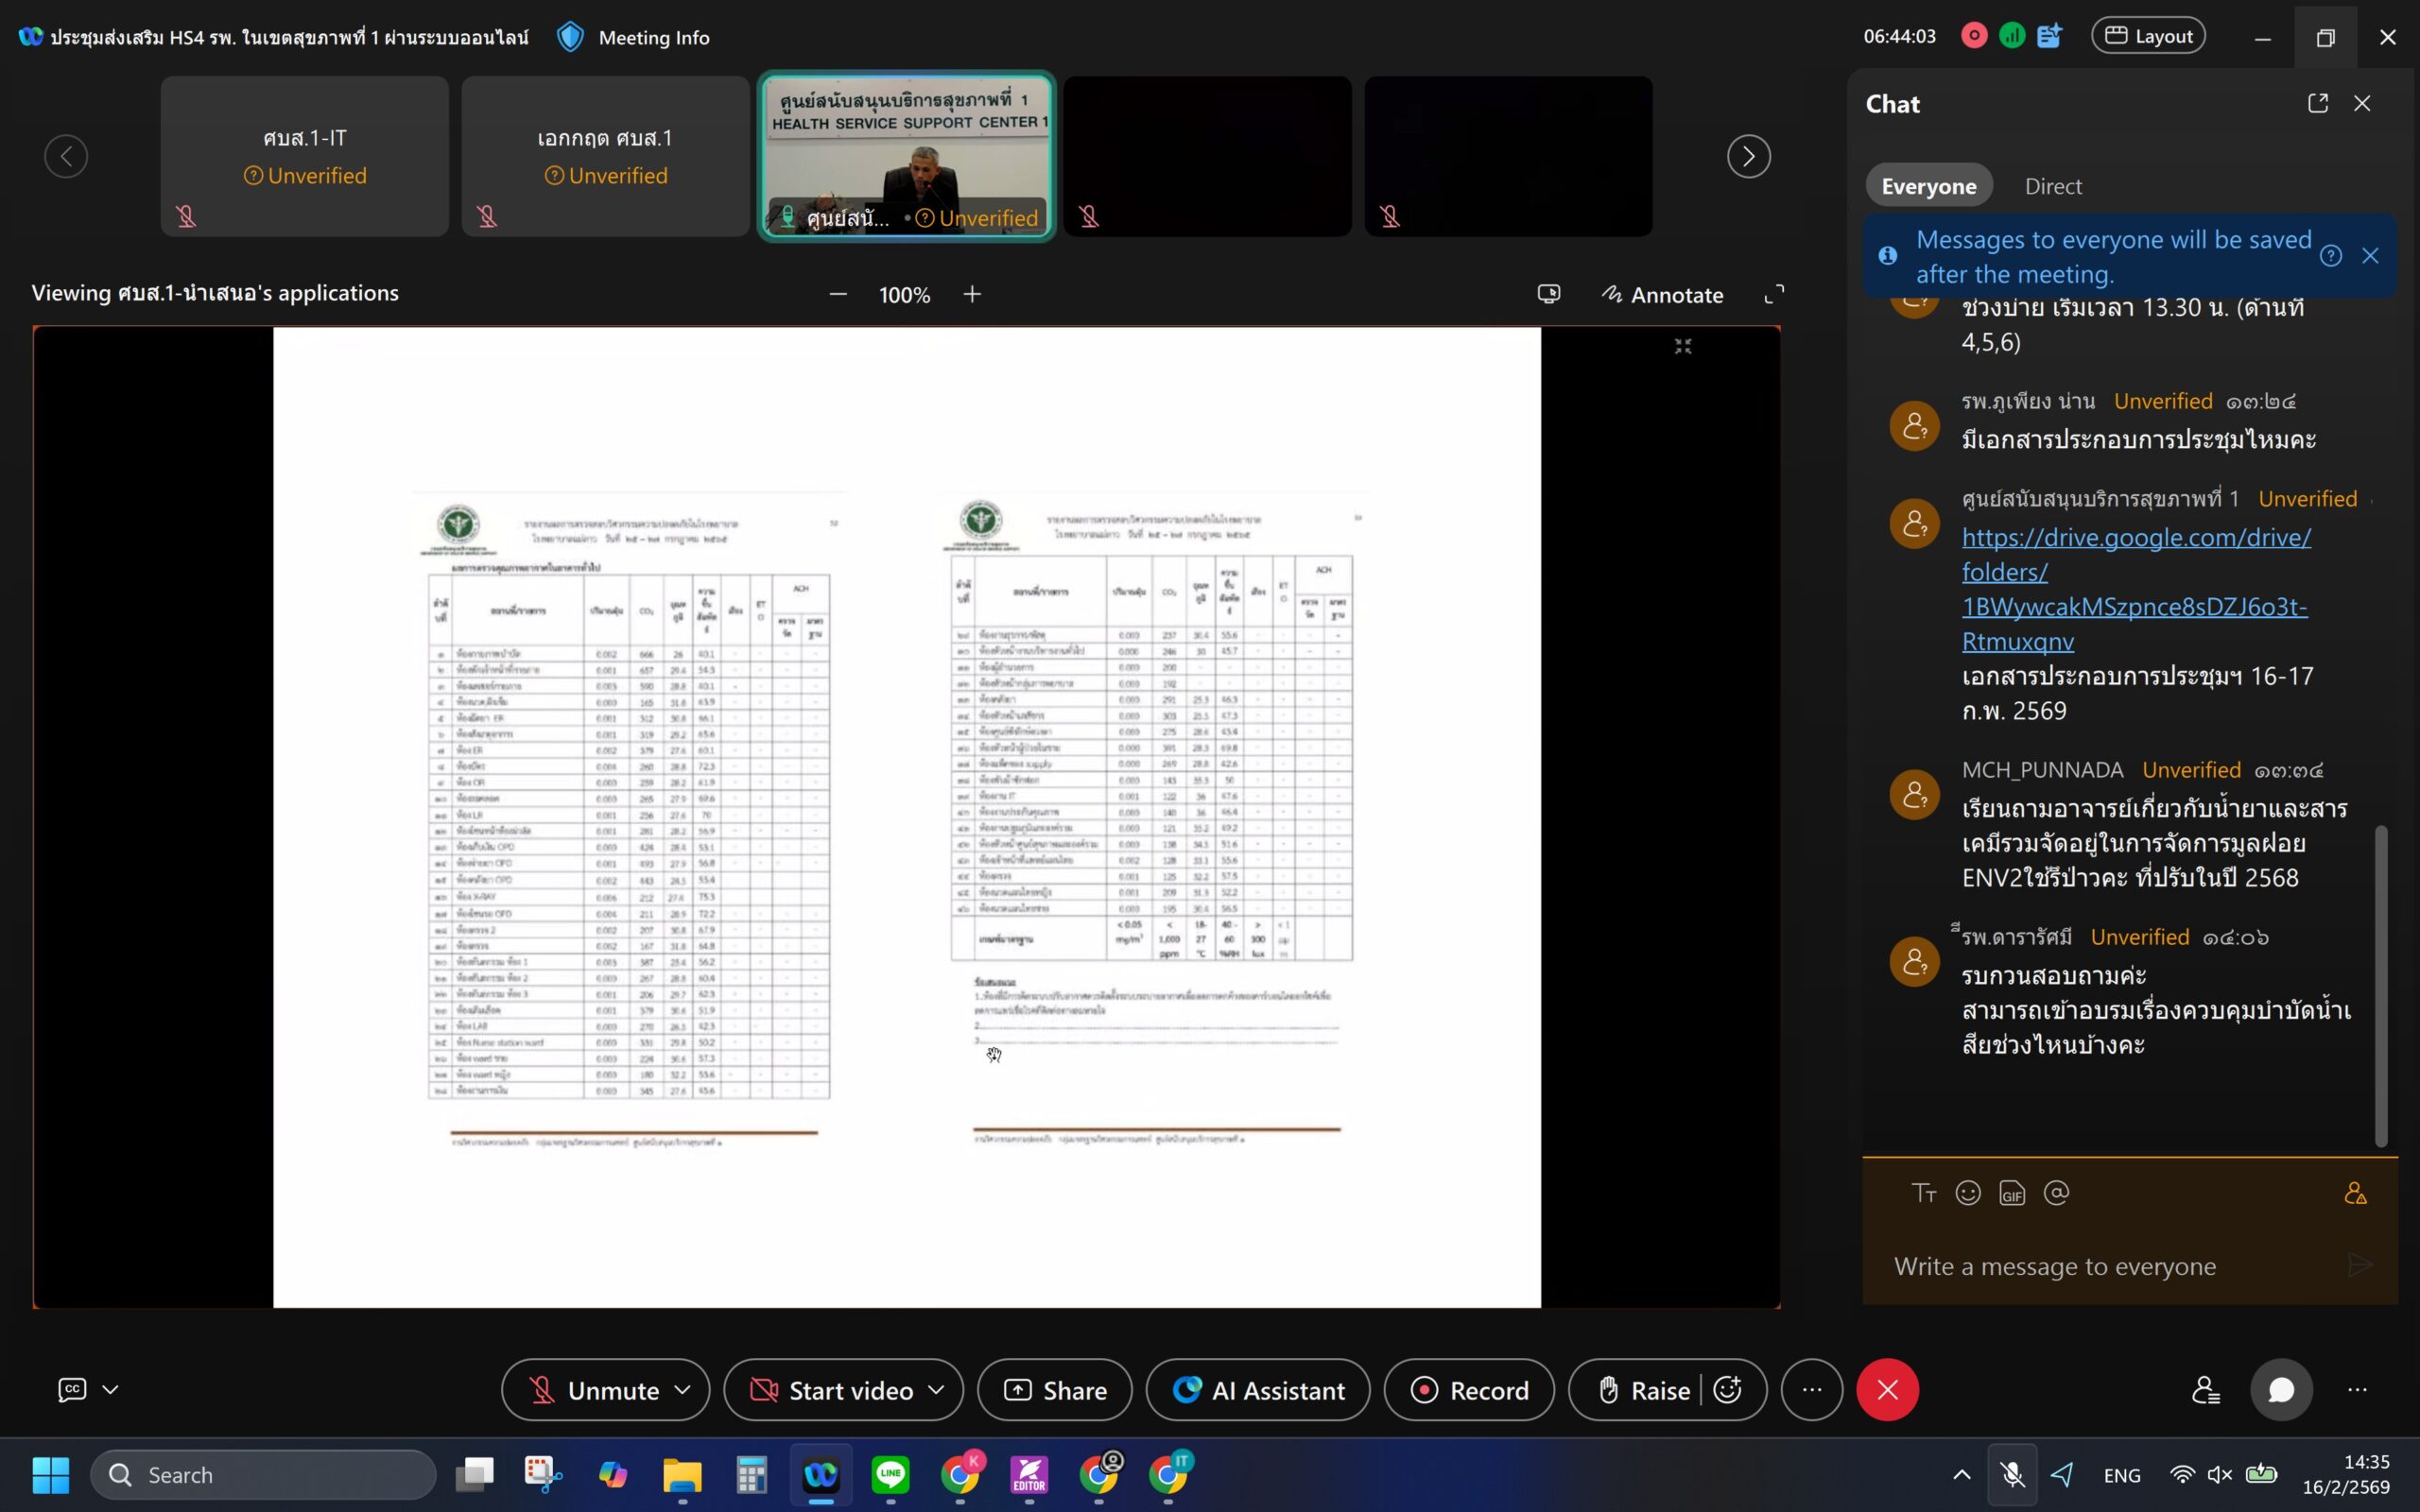Open emoji picker in chat
The image size is (2420, 1512).
tap(1967, 1193)
